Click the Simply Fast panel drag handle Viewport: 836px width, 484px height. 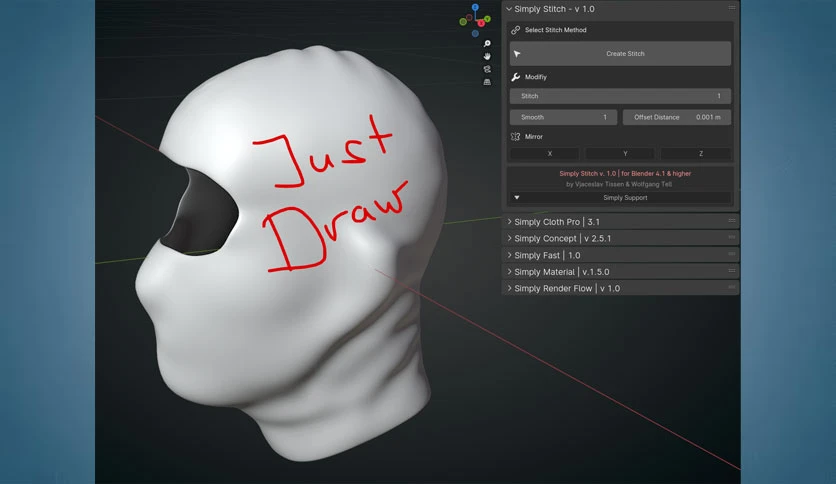(732, 254)
